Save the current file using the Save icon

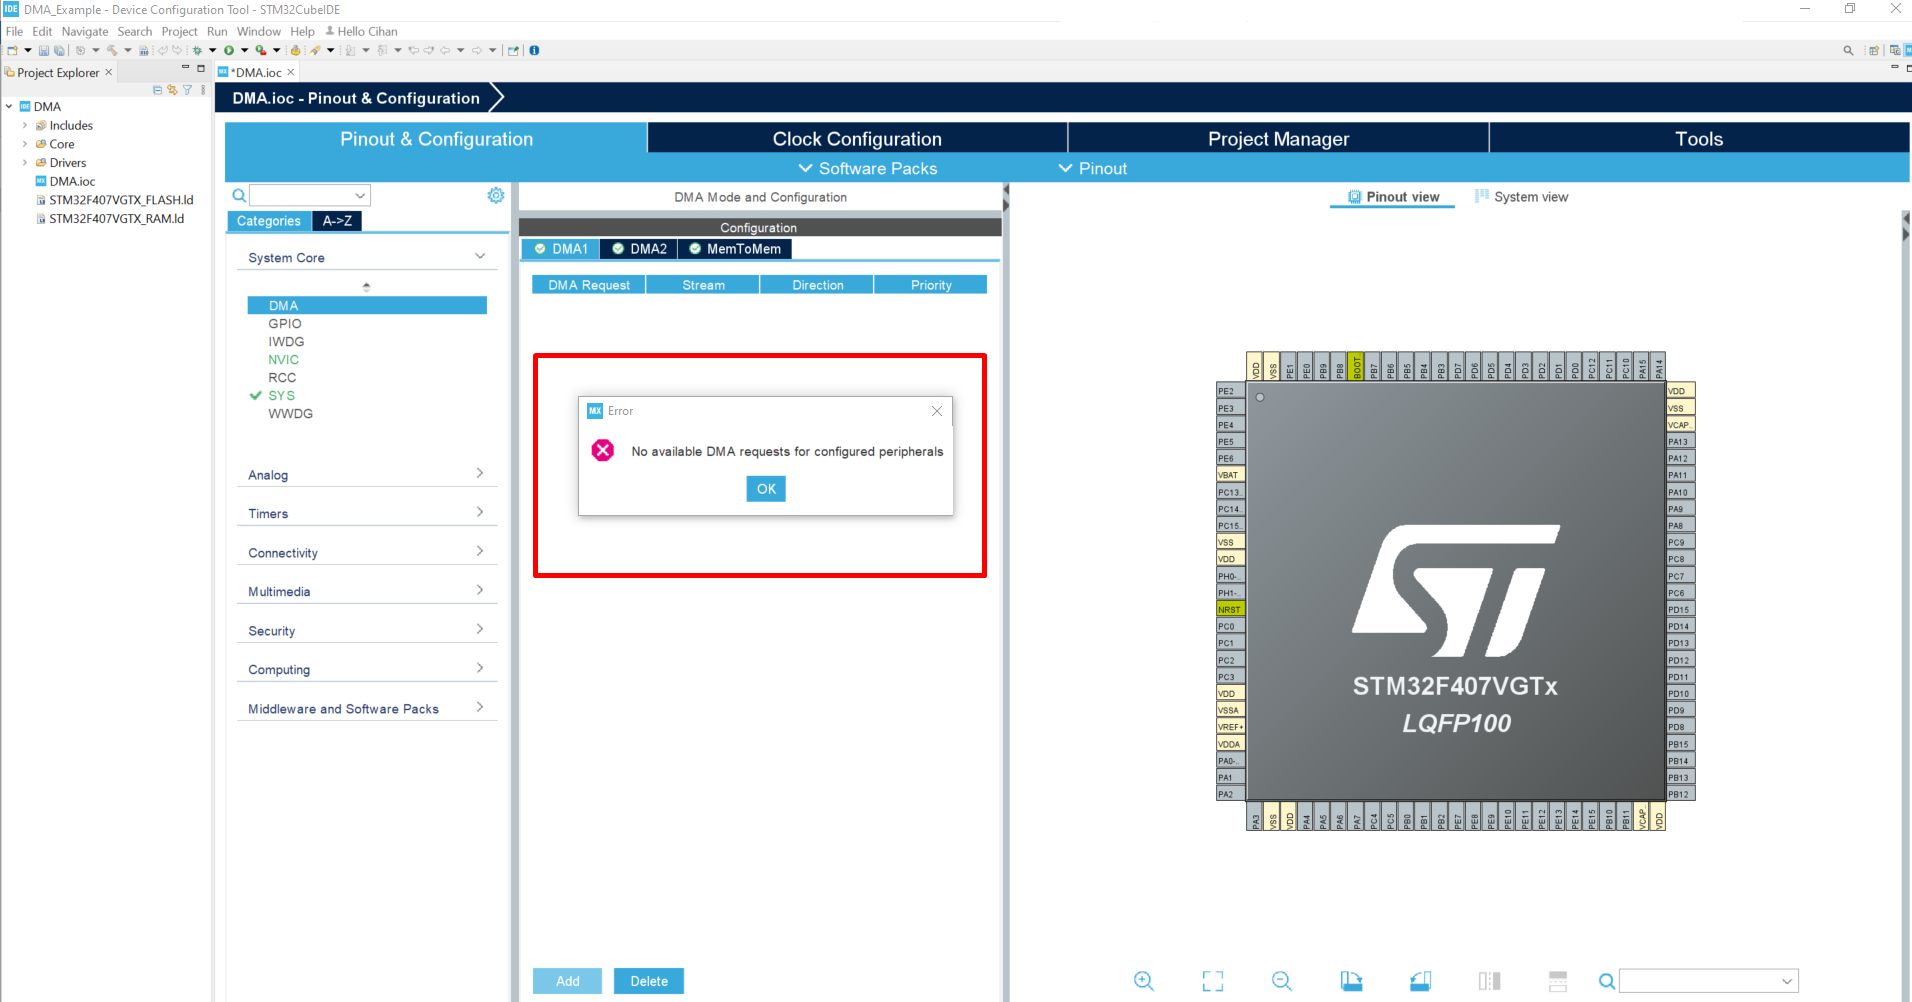[43, 50]
